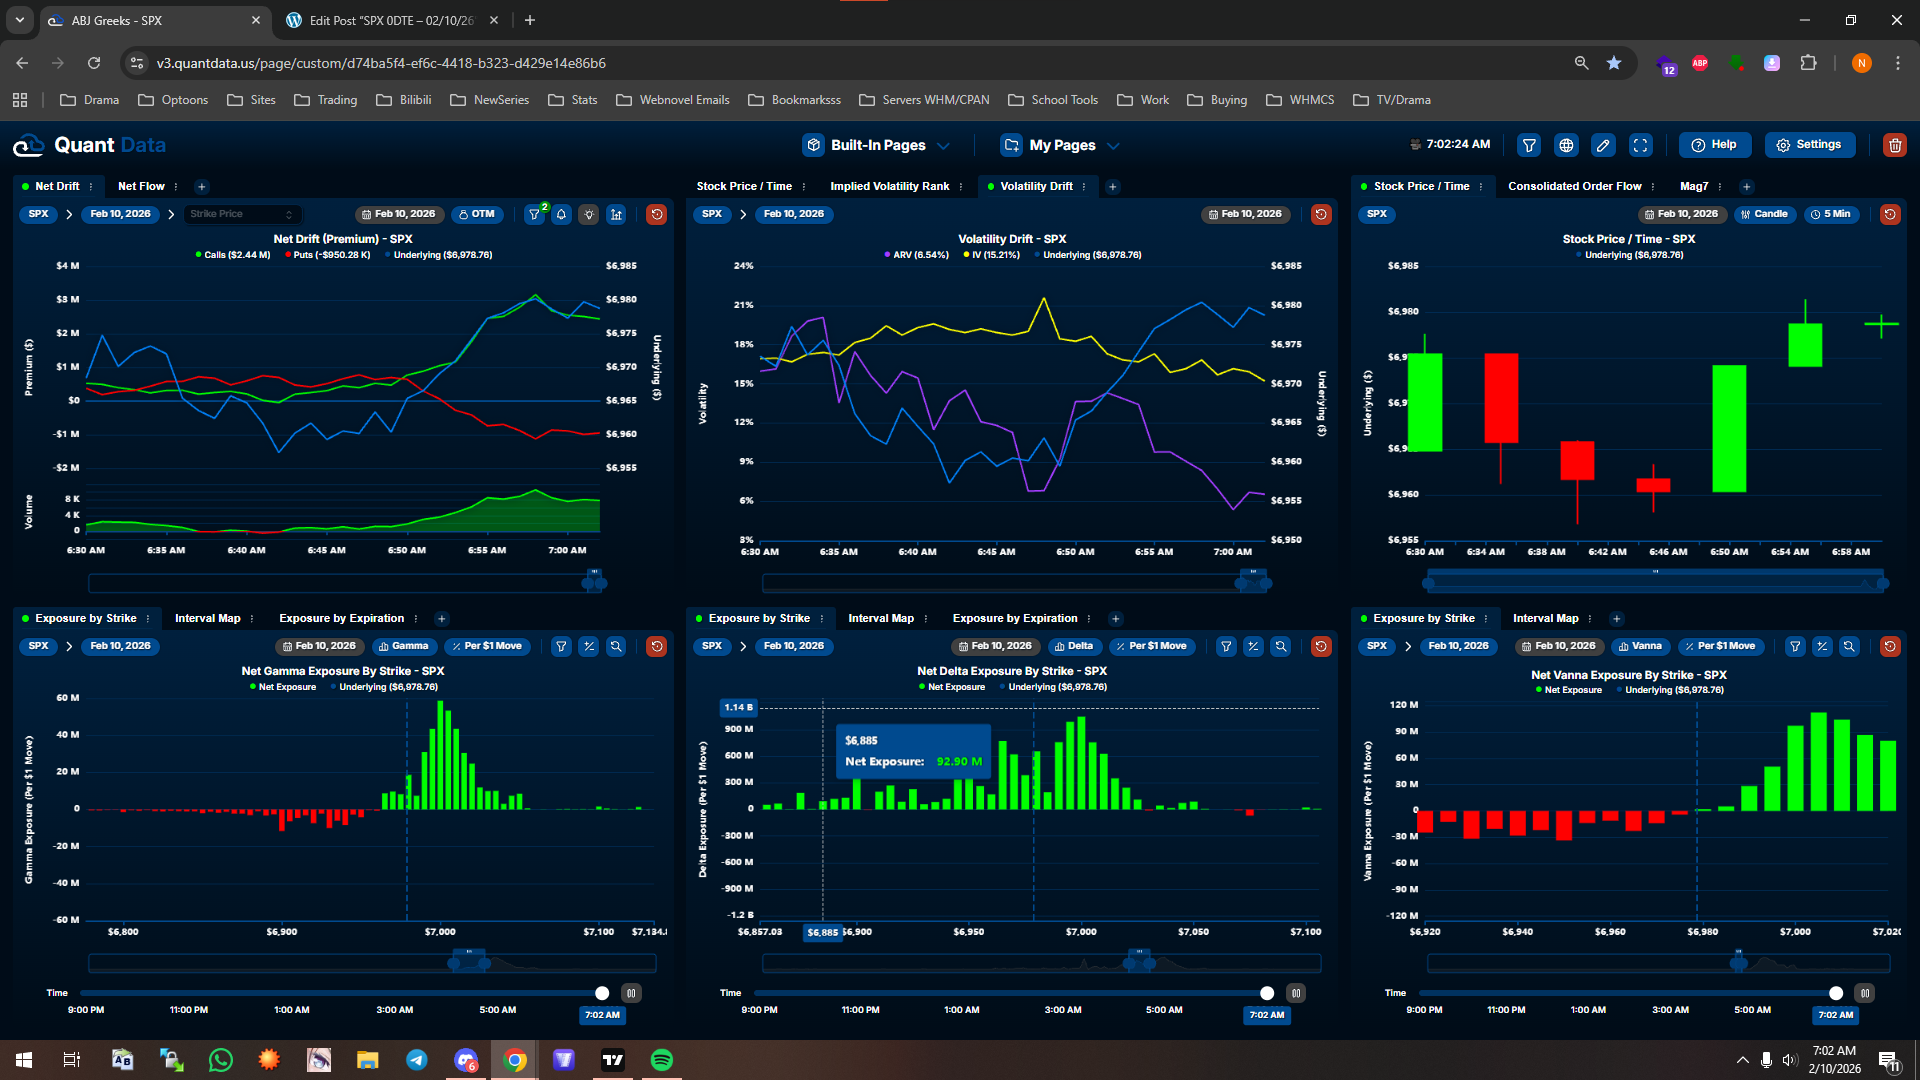Pause time playback under Net Delta chart
1920x1080 pixels.
pos(1295,993)
